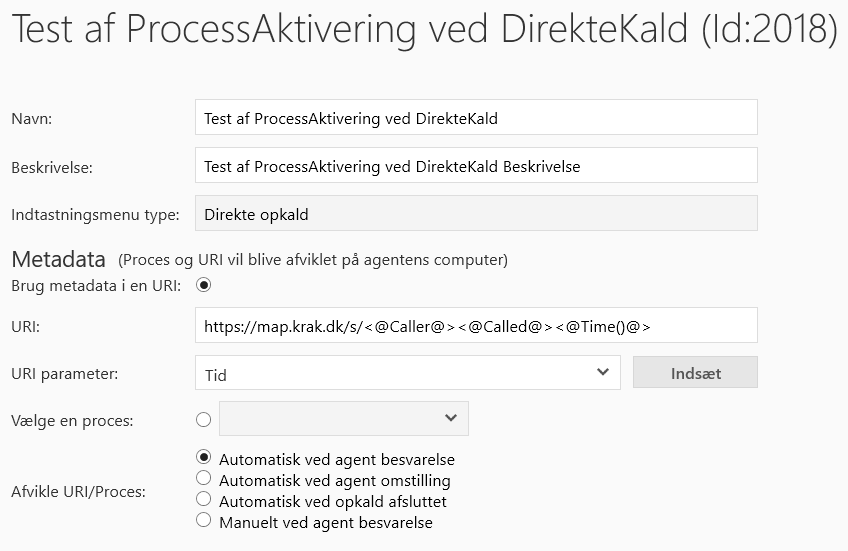Viewport: 848px width, 551px height.
Task: Click the URI field containing map.krak.dk
Action: pyautogui.click(x=476, y=325)
